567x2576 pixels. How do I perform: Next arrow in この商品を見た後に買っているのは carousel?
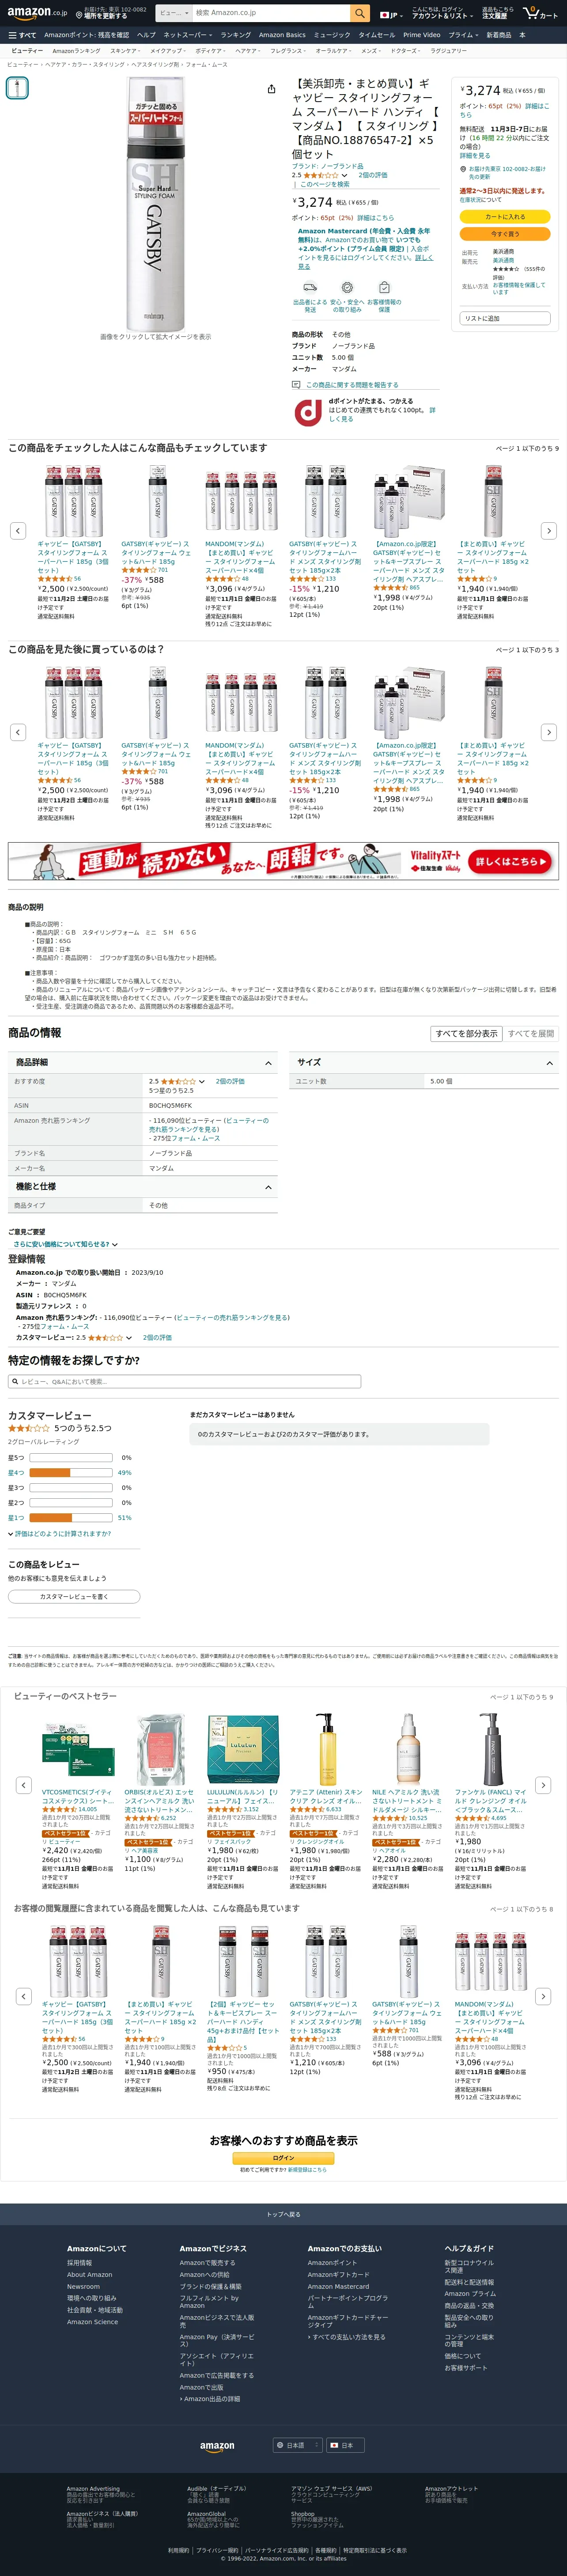coord(548,732)
